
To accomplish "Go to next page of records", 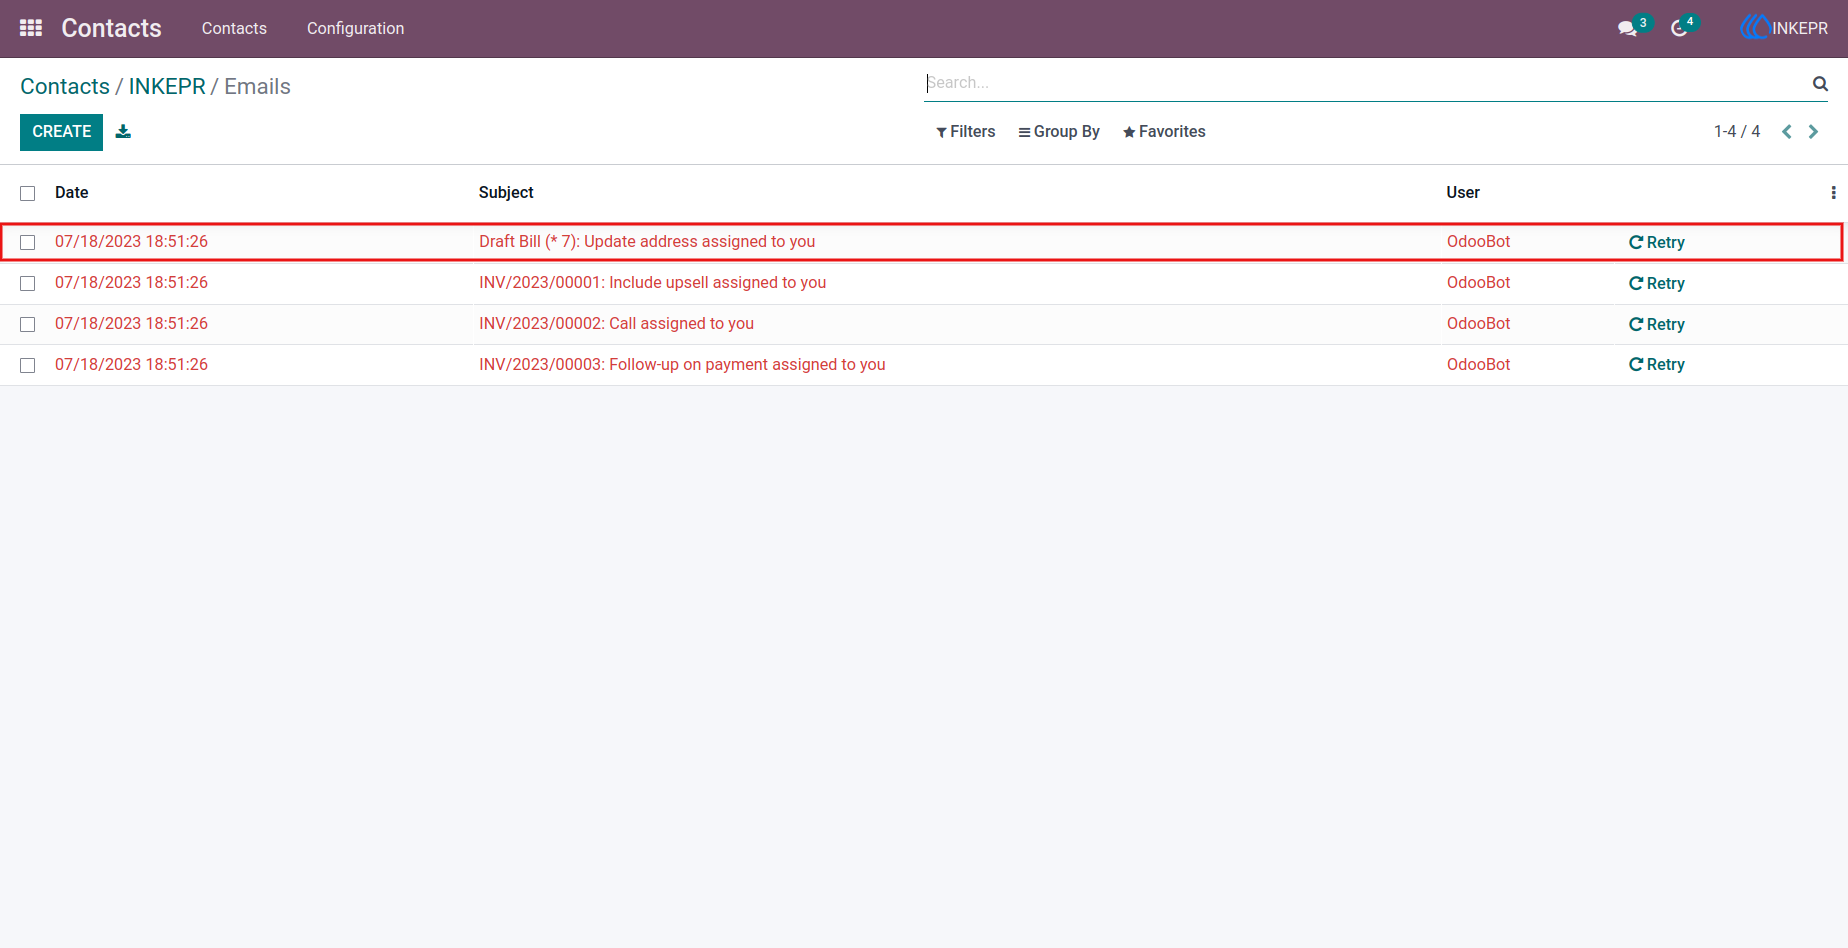I will pyautogui.click(x=1813, y=132).
